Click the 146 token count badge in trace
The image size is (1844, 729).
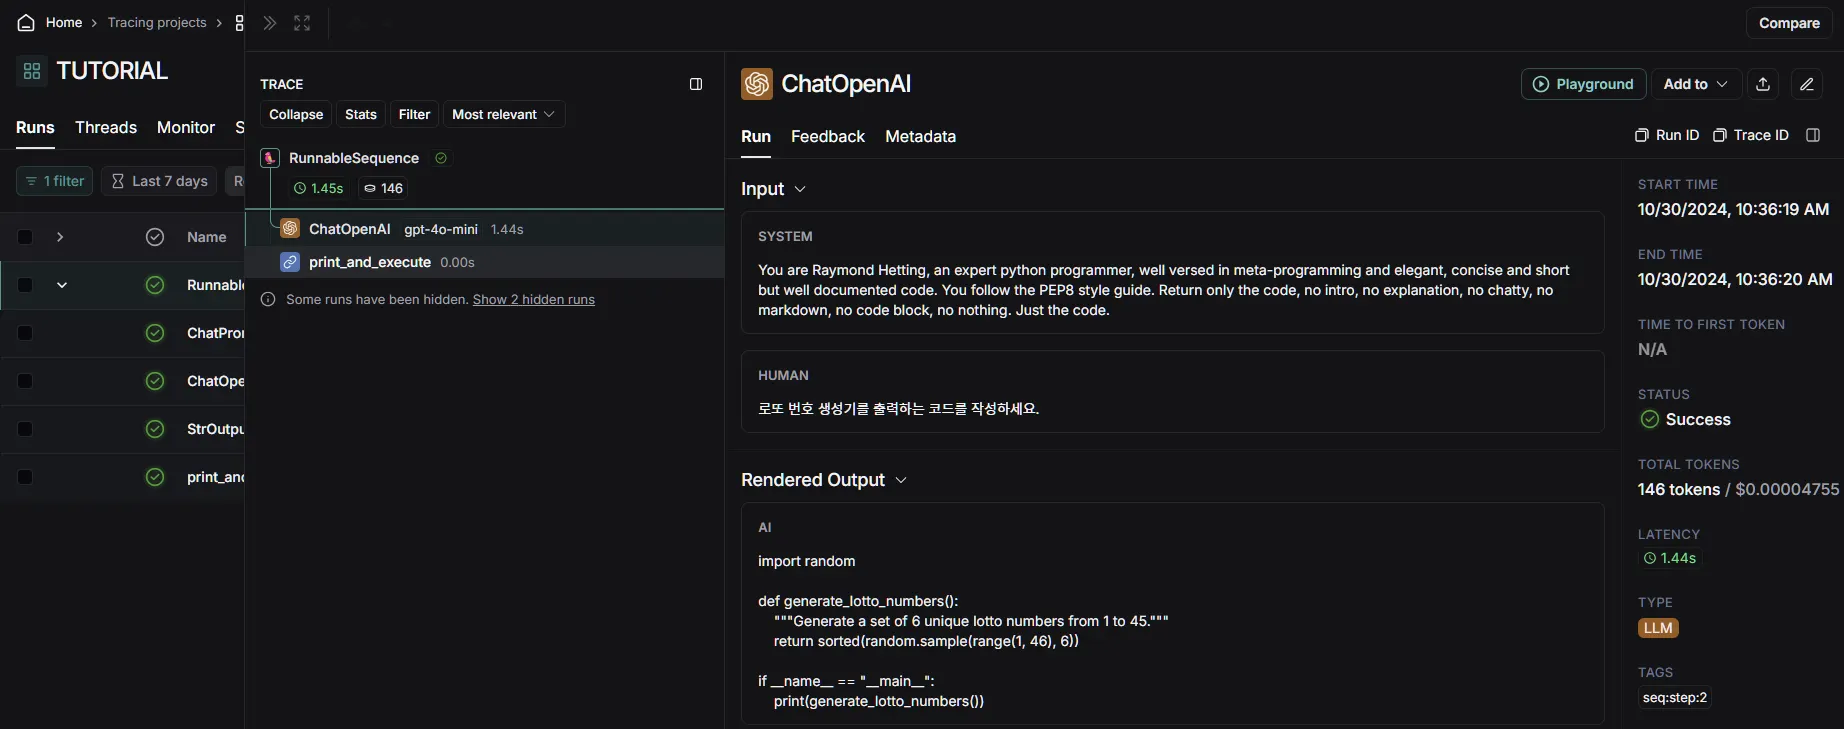coord(383,188)
